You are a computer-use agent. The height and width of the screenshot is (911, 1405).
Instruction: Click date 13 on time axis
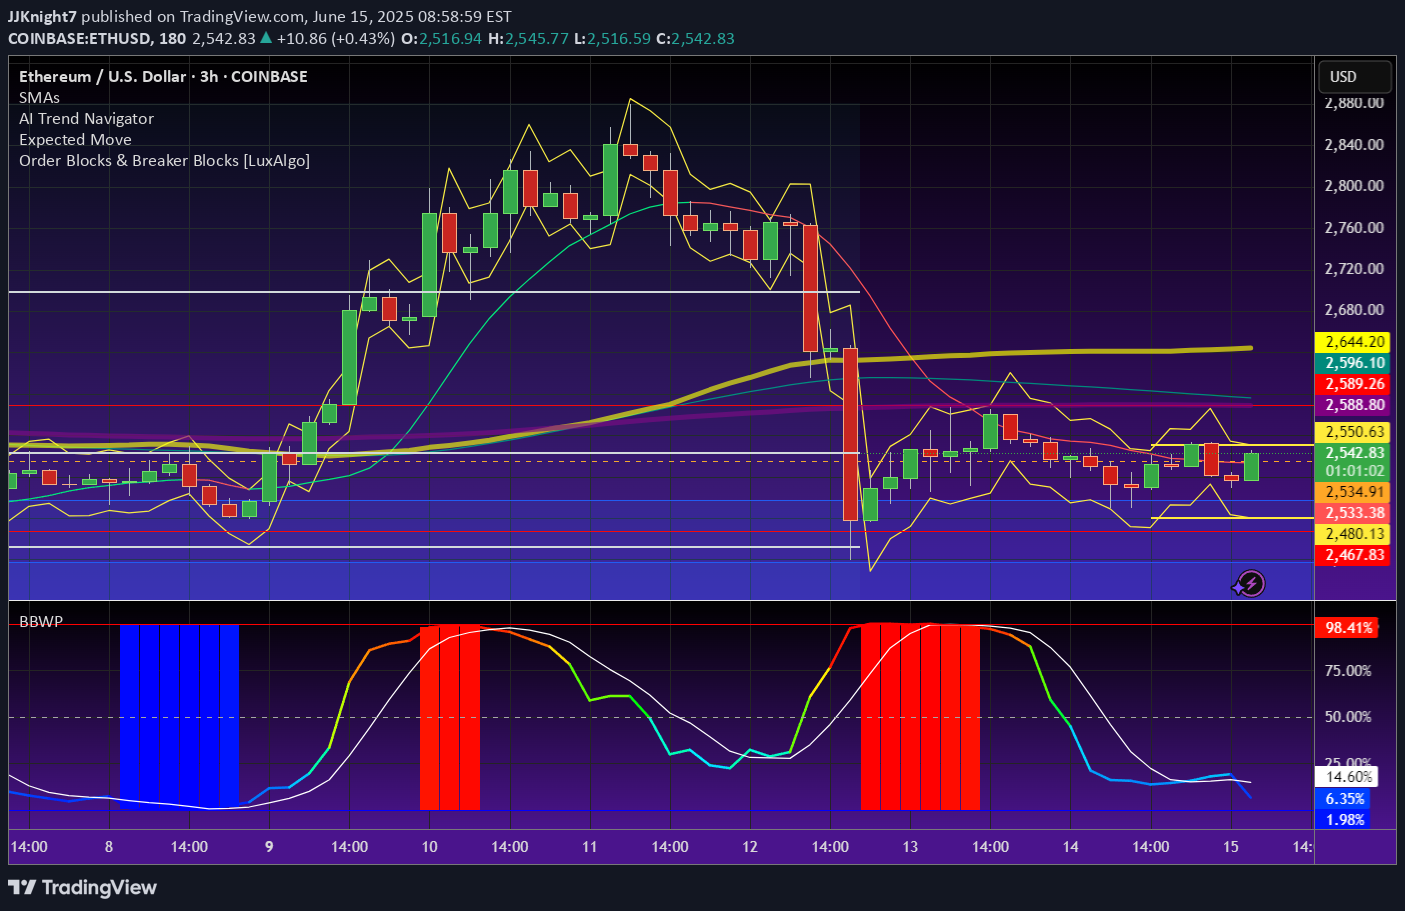click(x=910, y=847)
